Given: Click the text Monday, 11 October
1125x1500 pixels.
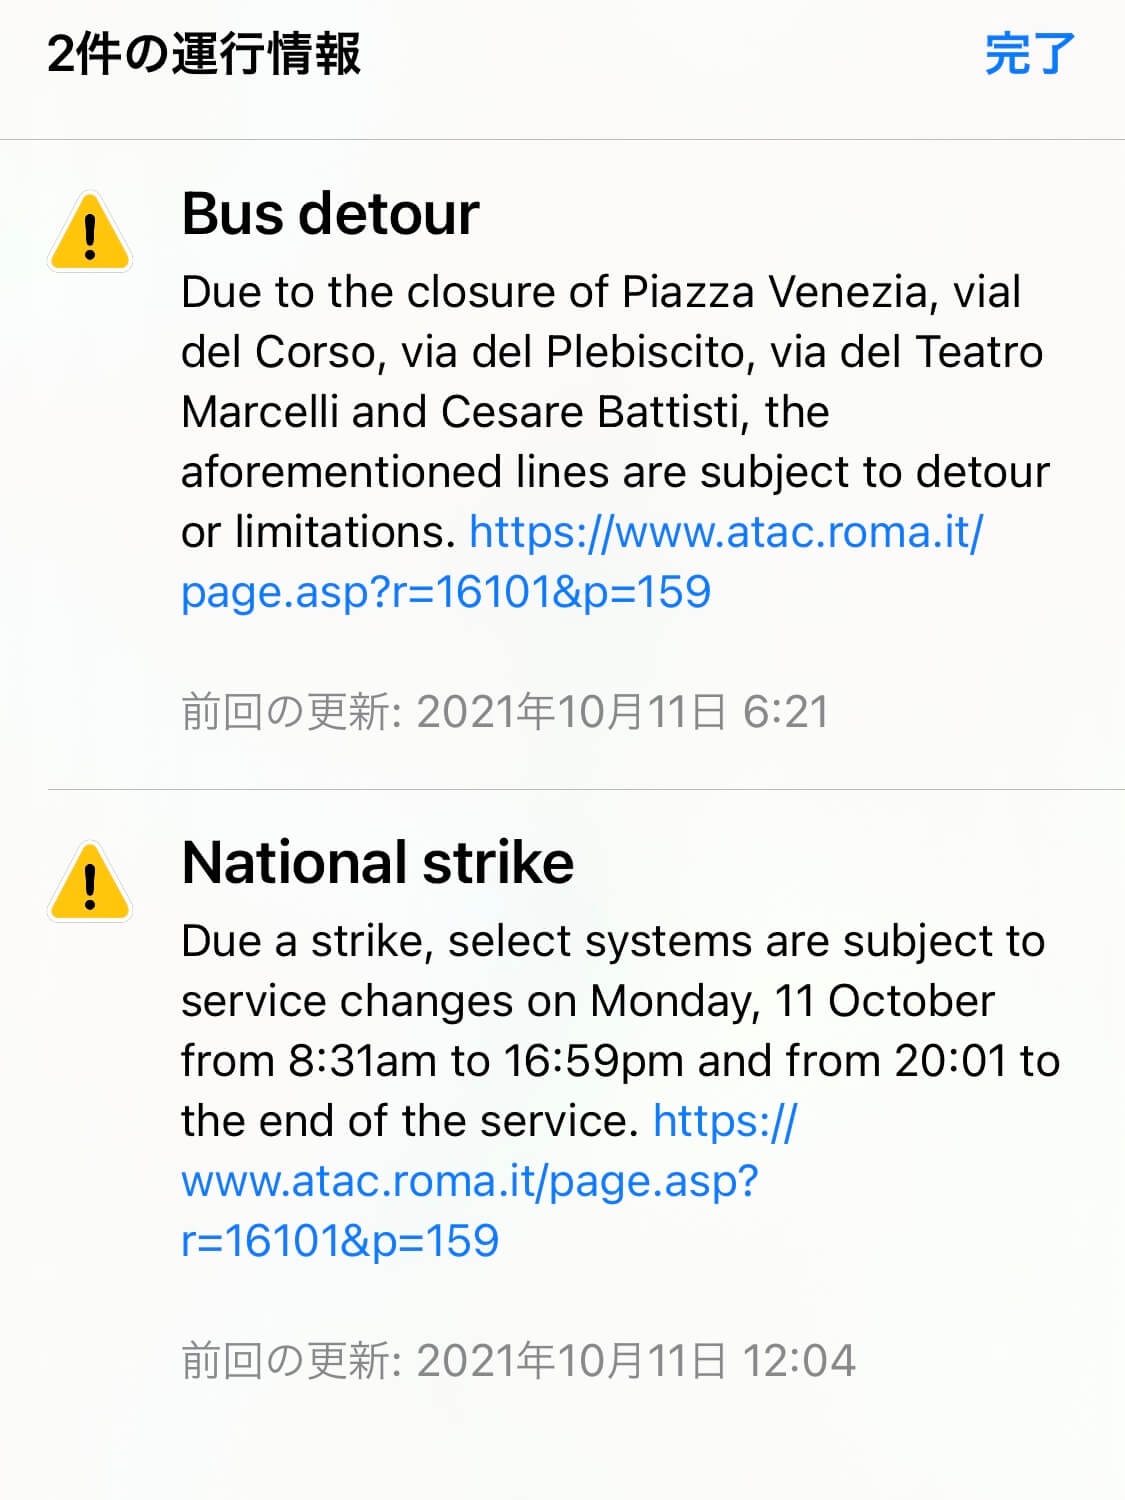Looking at the screenshot, I should pos(792,1001).
